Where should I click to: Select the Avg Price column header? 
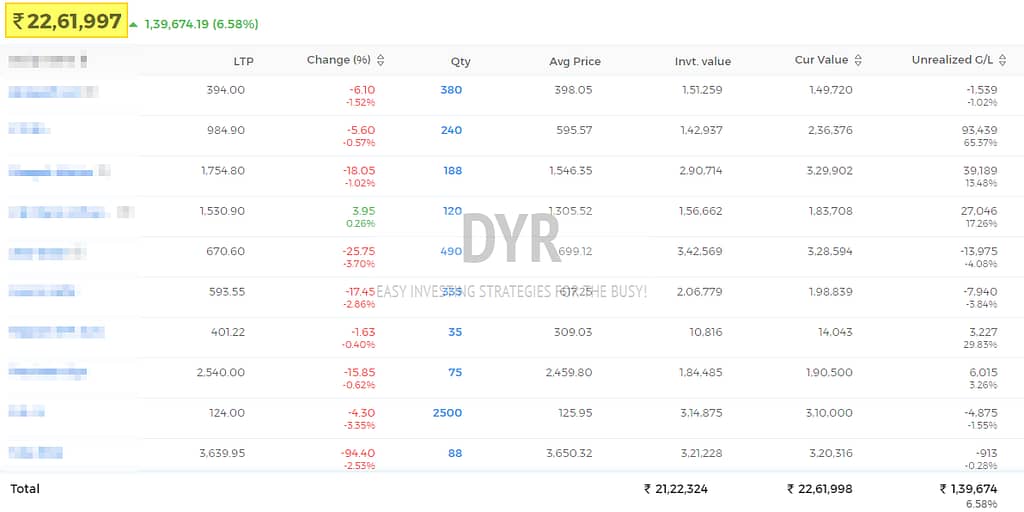[x=575, y=62]
